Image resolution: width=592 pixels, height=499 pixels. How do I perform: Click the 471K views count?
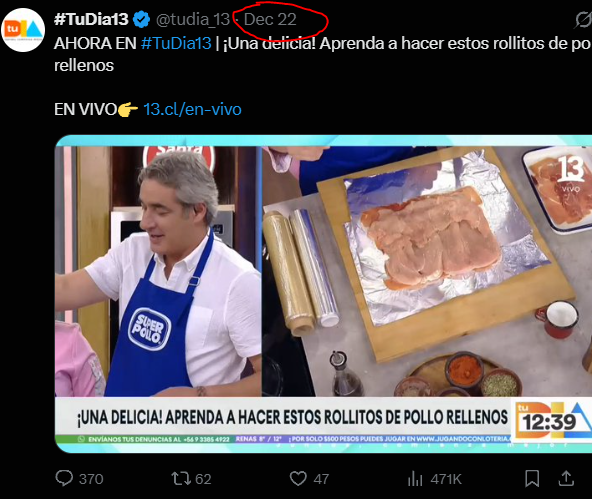[446, 479]
